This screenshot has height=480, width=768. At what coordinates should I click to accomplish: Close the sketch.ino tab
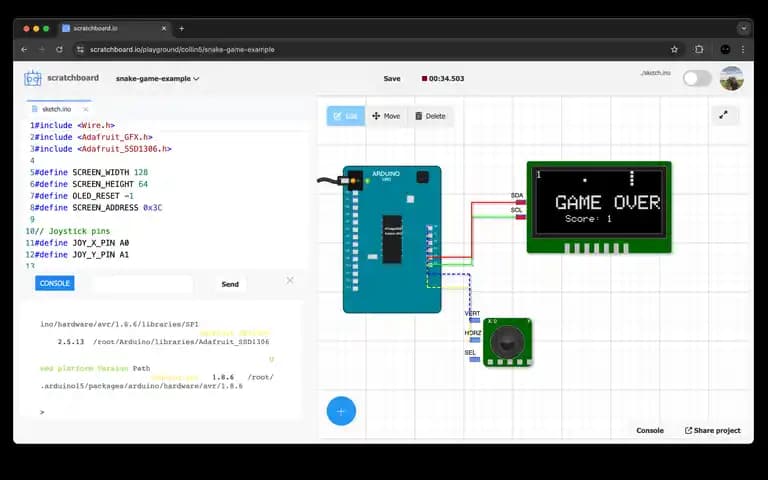pos(86,109)
